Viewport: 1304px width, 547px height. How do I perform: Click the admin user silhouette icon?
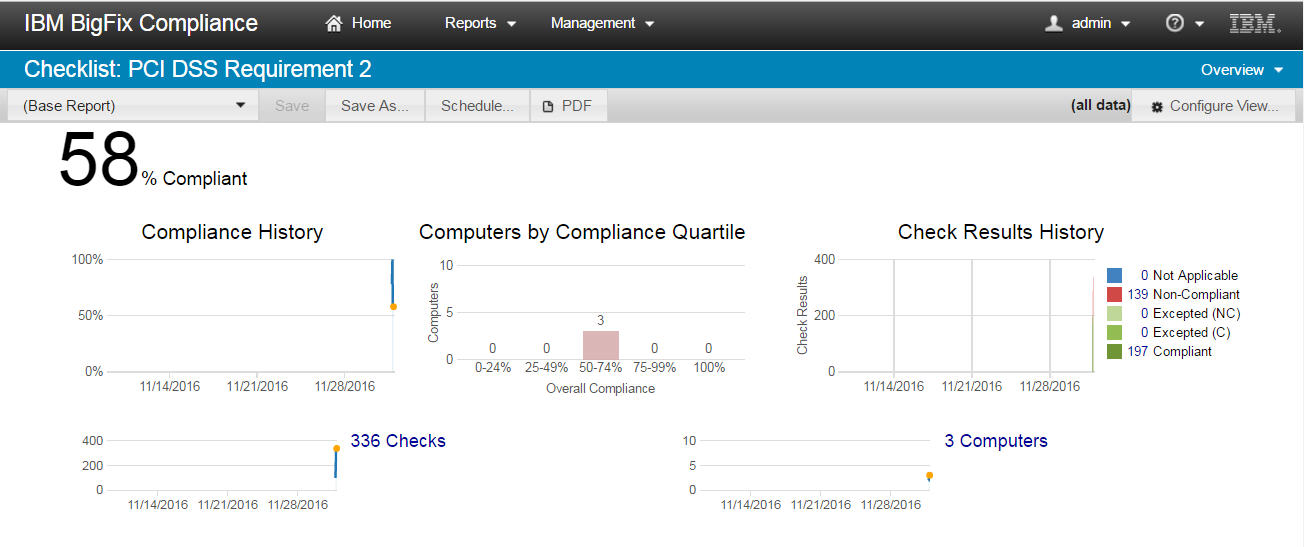1053,23
